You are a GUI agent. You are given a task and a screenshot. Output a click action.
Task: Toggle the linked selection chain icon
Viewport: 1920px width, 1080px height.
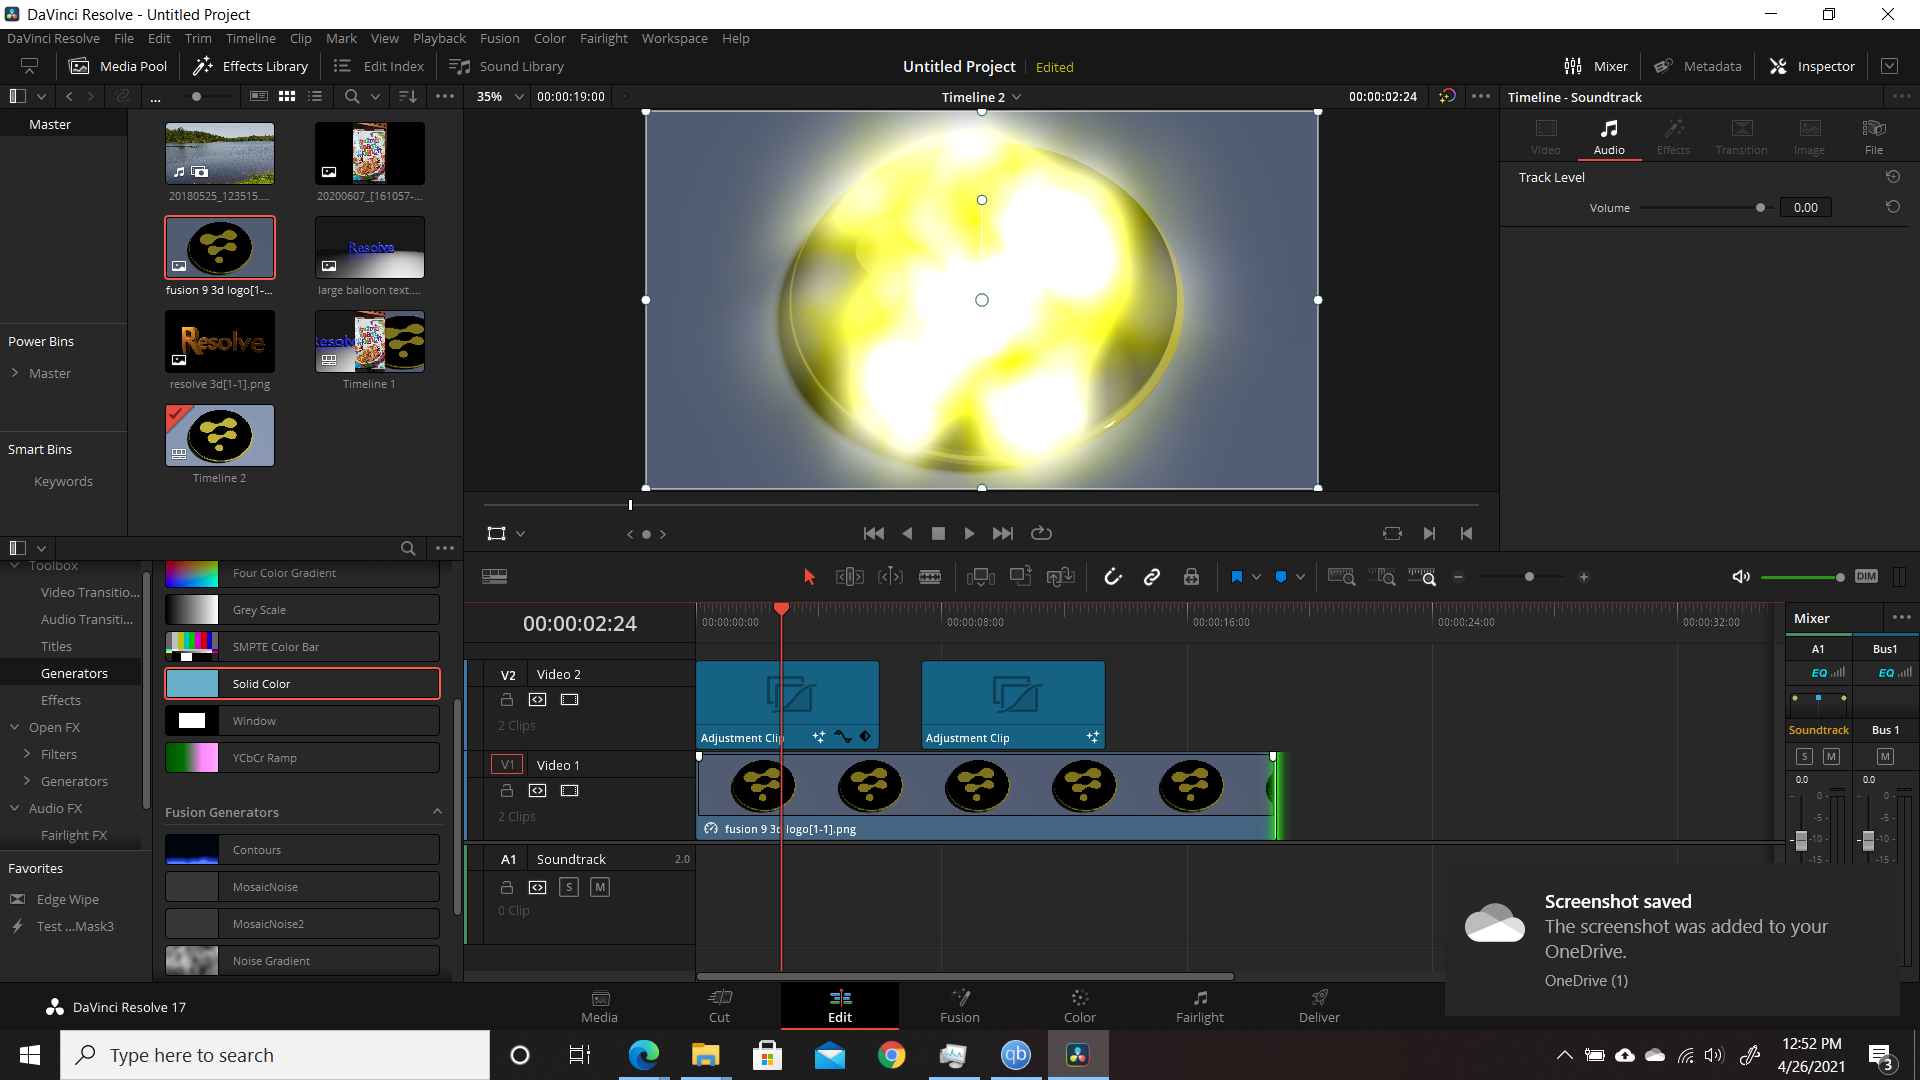click(1152, 577)
